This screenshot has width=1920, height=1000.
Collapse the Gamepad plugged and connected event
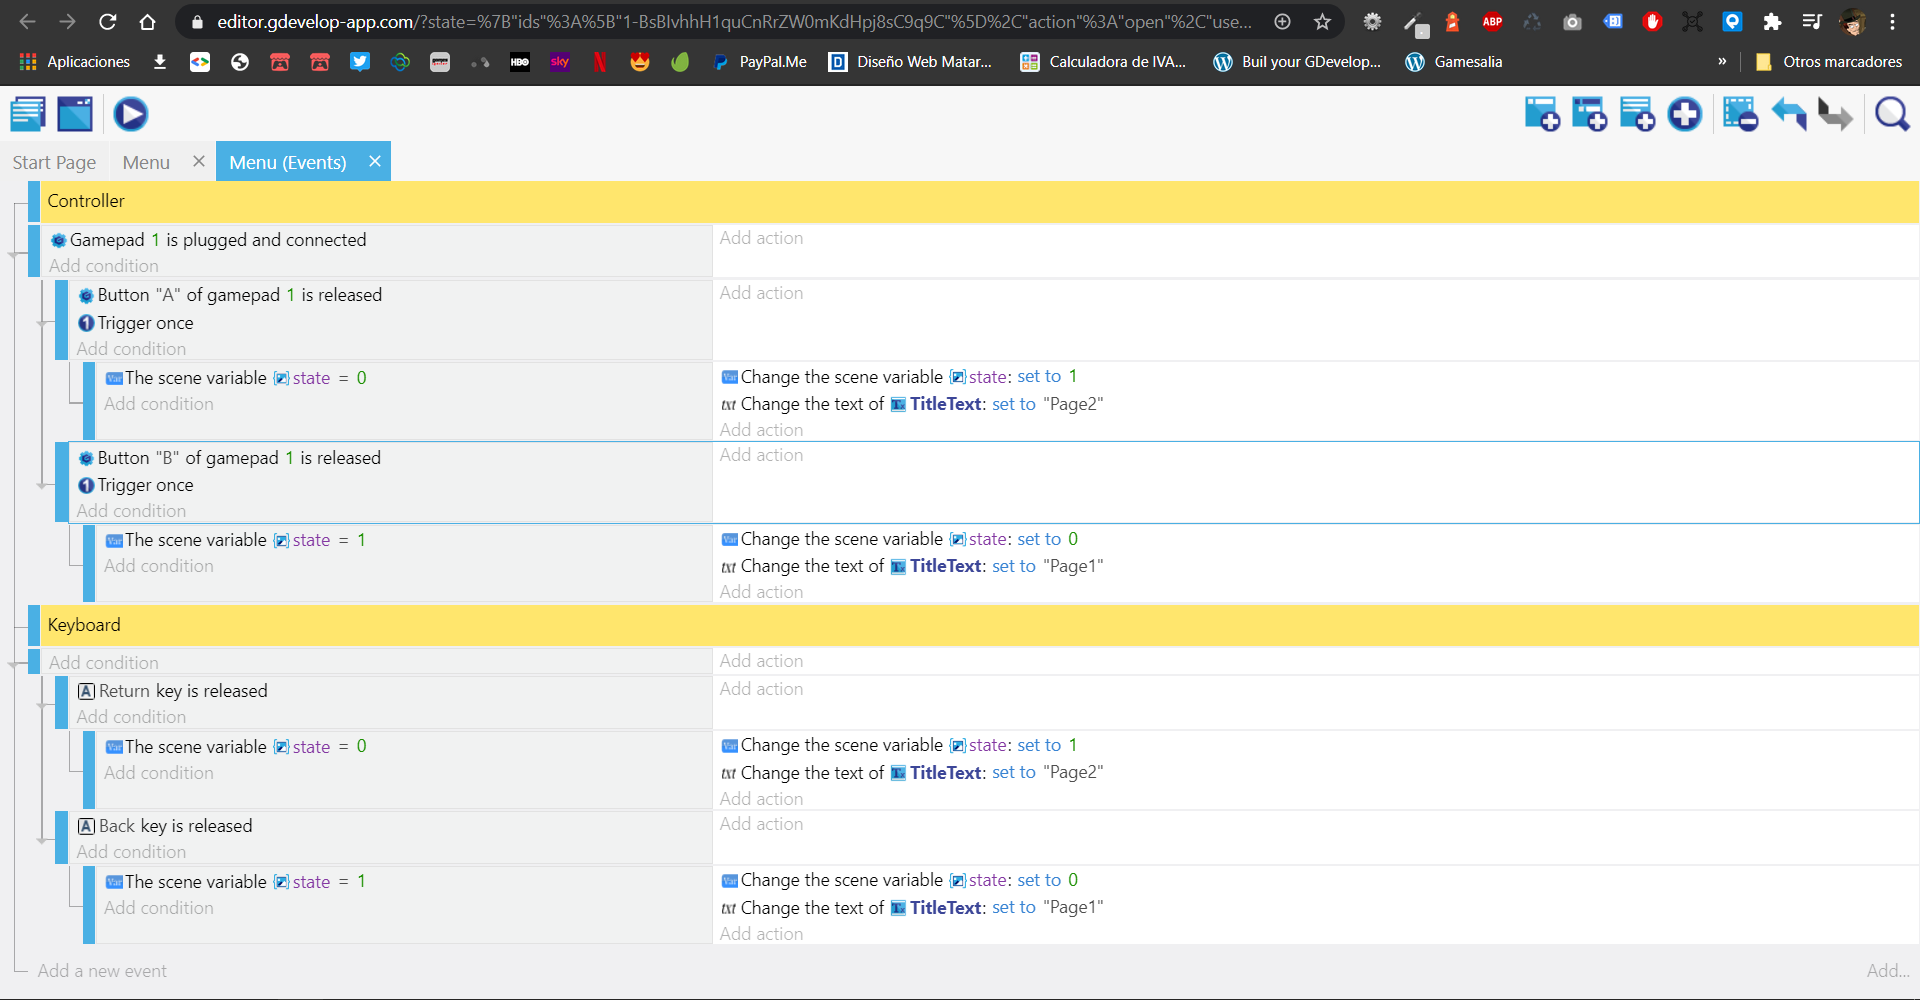point(14,255)
